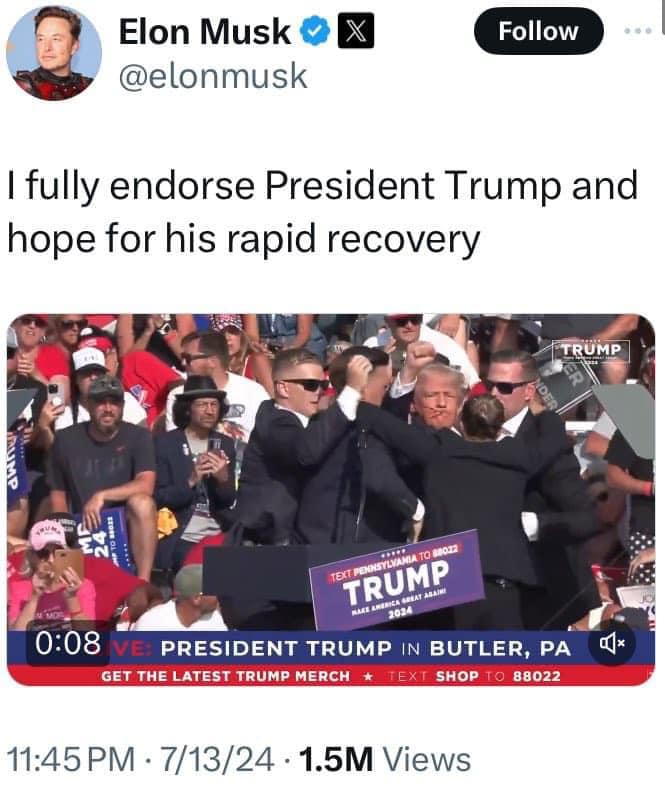Viewport: 665px width, 794px height.
Task: Open Elon Musk's profile avatar picture
Action: click(x=54, y=53)
